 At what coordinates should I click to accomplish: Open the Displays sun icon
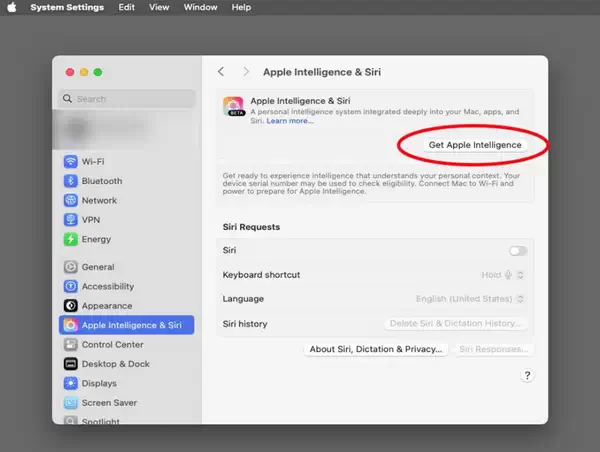70,383
